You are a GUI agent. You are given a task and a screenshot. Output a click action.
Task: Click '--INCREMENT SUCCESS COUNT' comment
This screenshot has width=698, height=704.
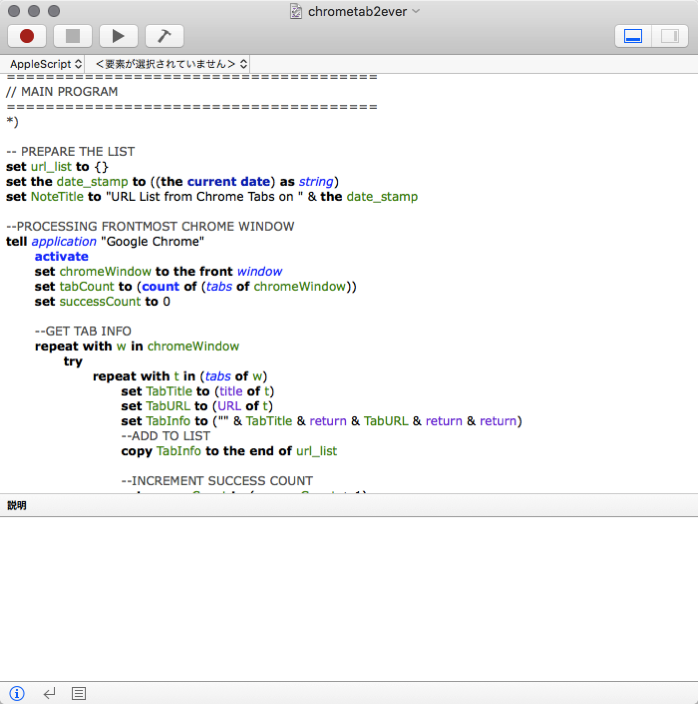(x=217, y=481)
